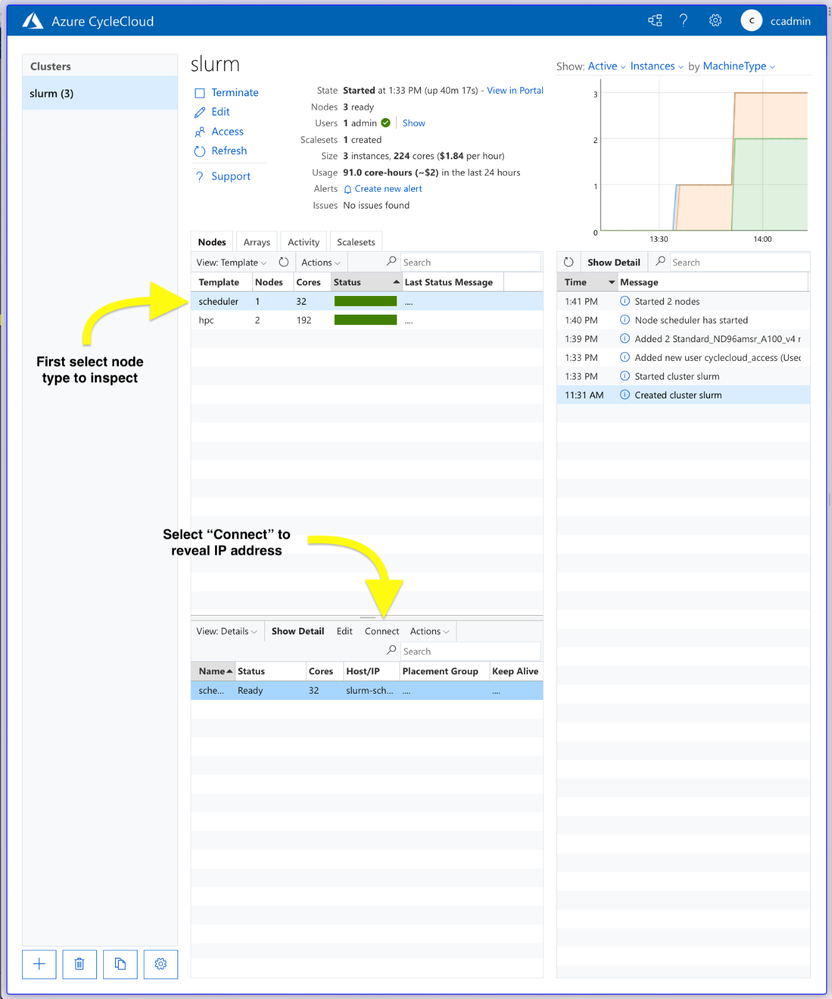Click the Azure CycleCloud logo icon
The width and height of the screenshot is (832, 999).
[x=32, y=21]
